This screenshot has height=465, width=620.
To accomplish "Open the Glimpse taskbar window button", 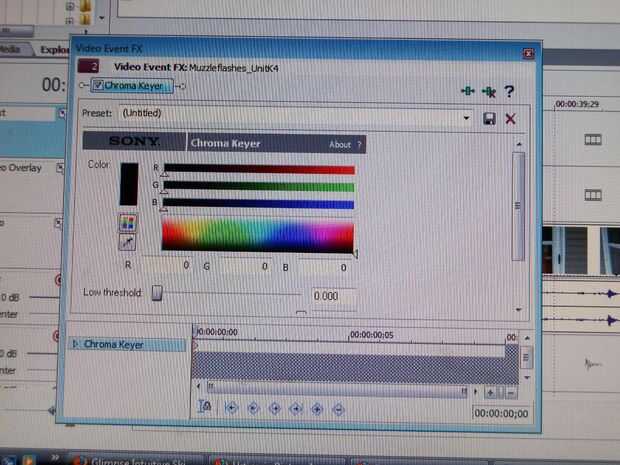I will (136, 461).
